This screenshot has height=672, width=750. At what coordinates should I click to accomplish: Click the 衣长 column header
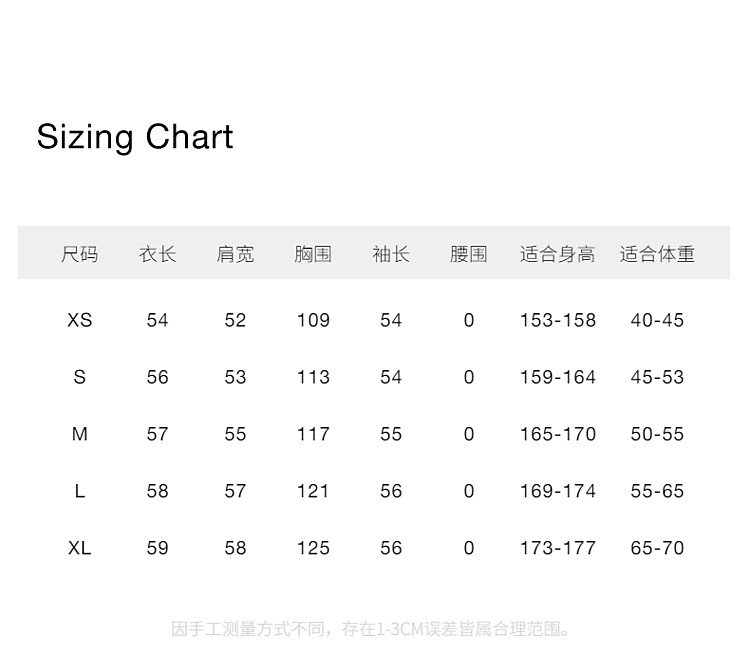157,254
